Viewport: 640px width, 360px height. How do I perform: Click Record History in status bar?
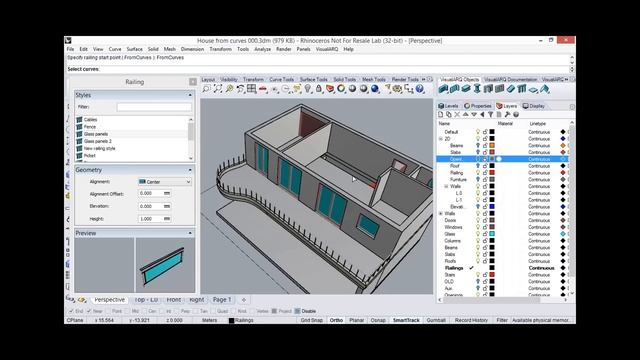(471, 320)
